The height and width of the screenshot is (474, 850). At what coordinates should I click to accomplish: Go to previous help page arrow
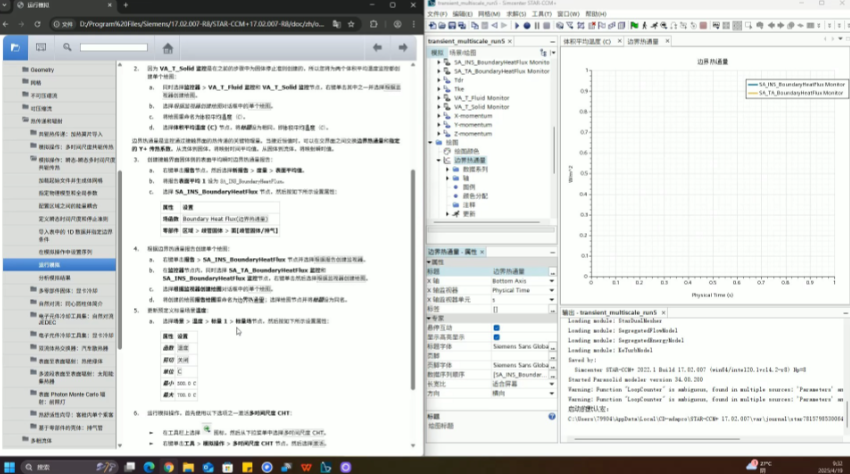click(x=377, y=47)
